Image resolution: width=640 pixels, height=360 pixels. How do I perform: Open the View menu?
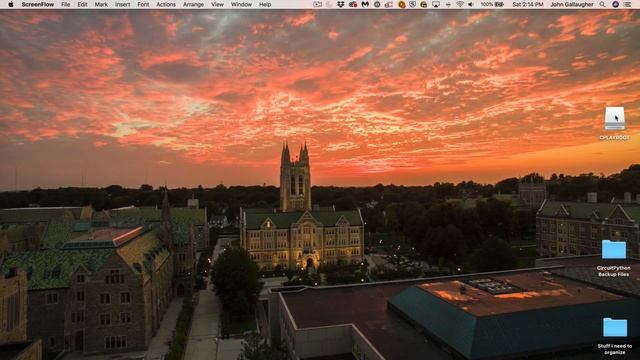(x=217, y=4)
